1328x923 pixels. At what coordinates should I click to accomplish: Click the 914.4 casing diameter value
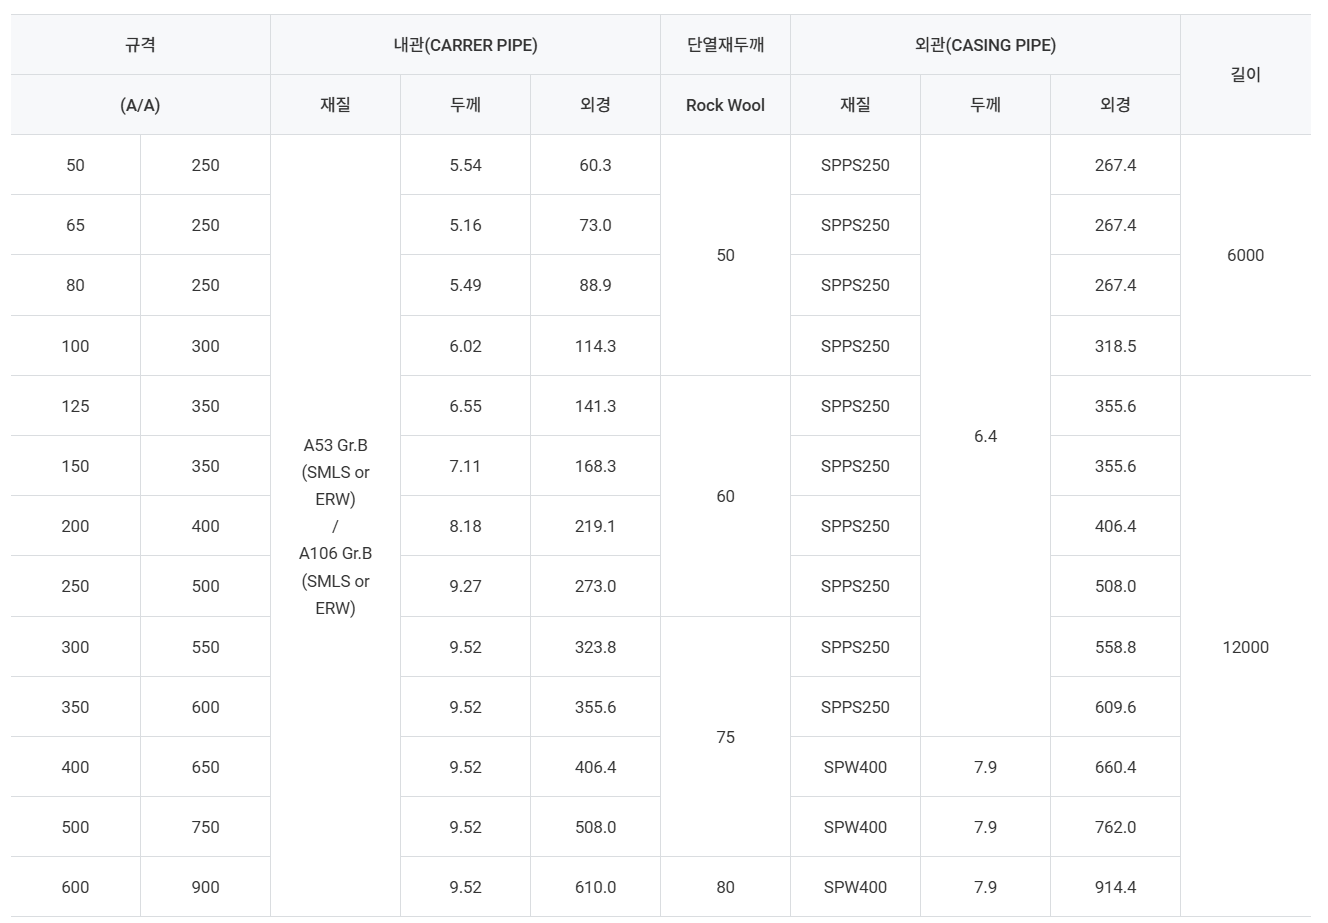pyautogui.click(x=1115, y=887)
